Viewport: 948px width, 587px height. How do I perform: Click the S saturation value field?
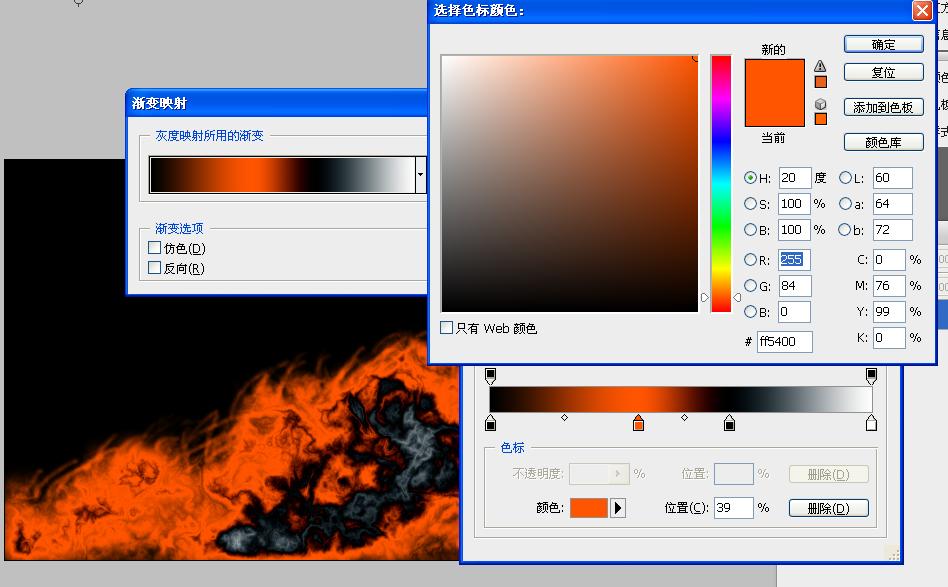tap(794, 204)
